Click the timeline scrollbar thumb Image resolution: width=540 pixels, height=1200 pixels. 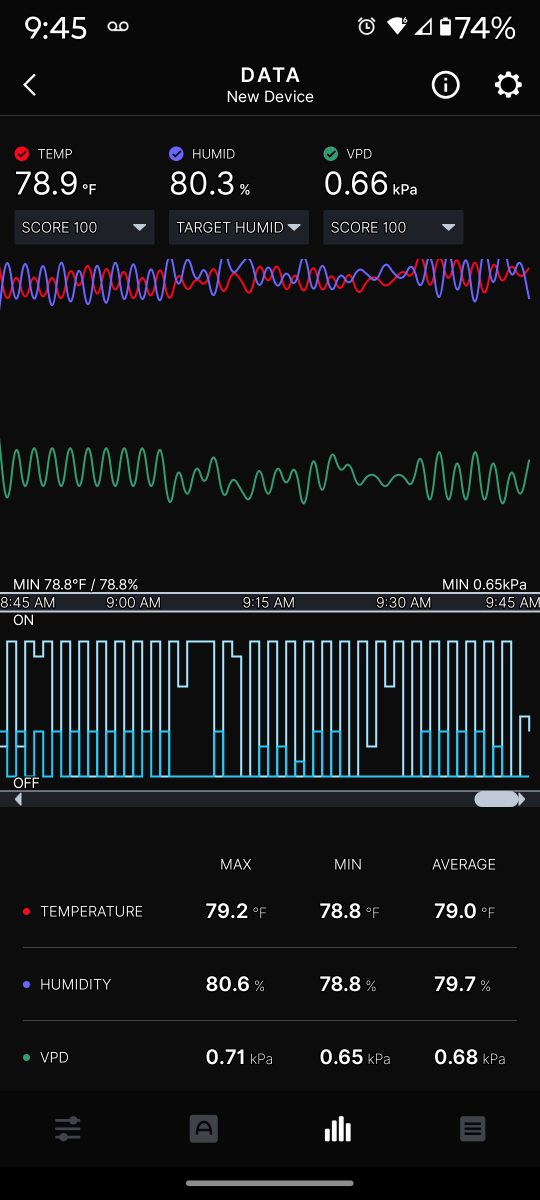click(496, 799)
